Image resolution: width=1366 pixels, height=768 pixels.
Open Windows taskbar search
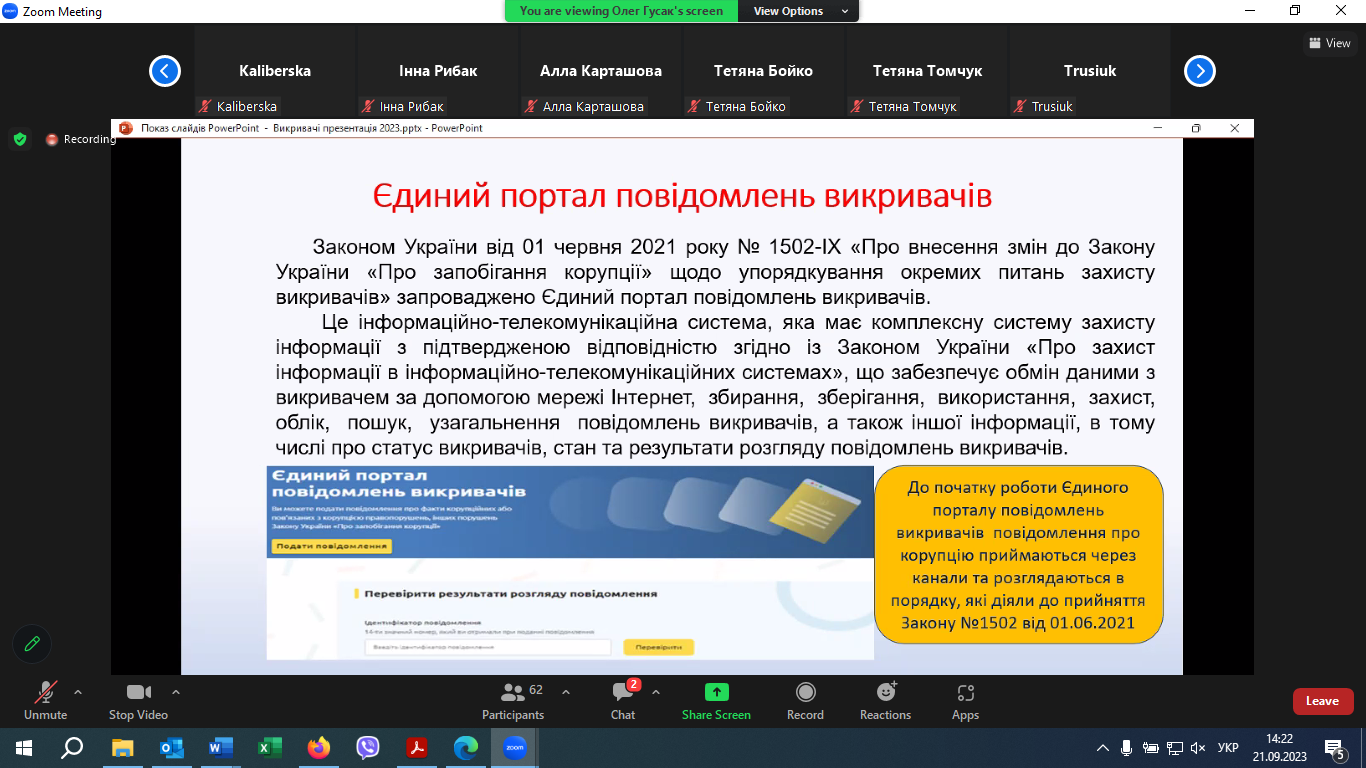point(72,747)
